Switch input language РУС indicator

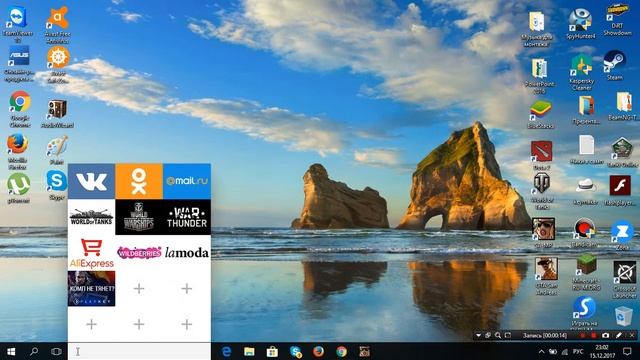tap(578, 351)
